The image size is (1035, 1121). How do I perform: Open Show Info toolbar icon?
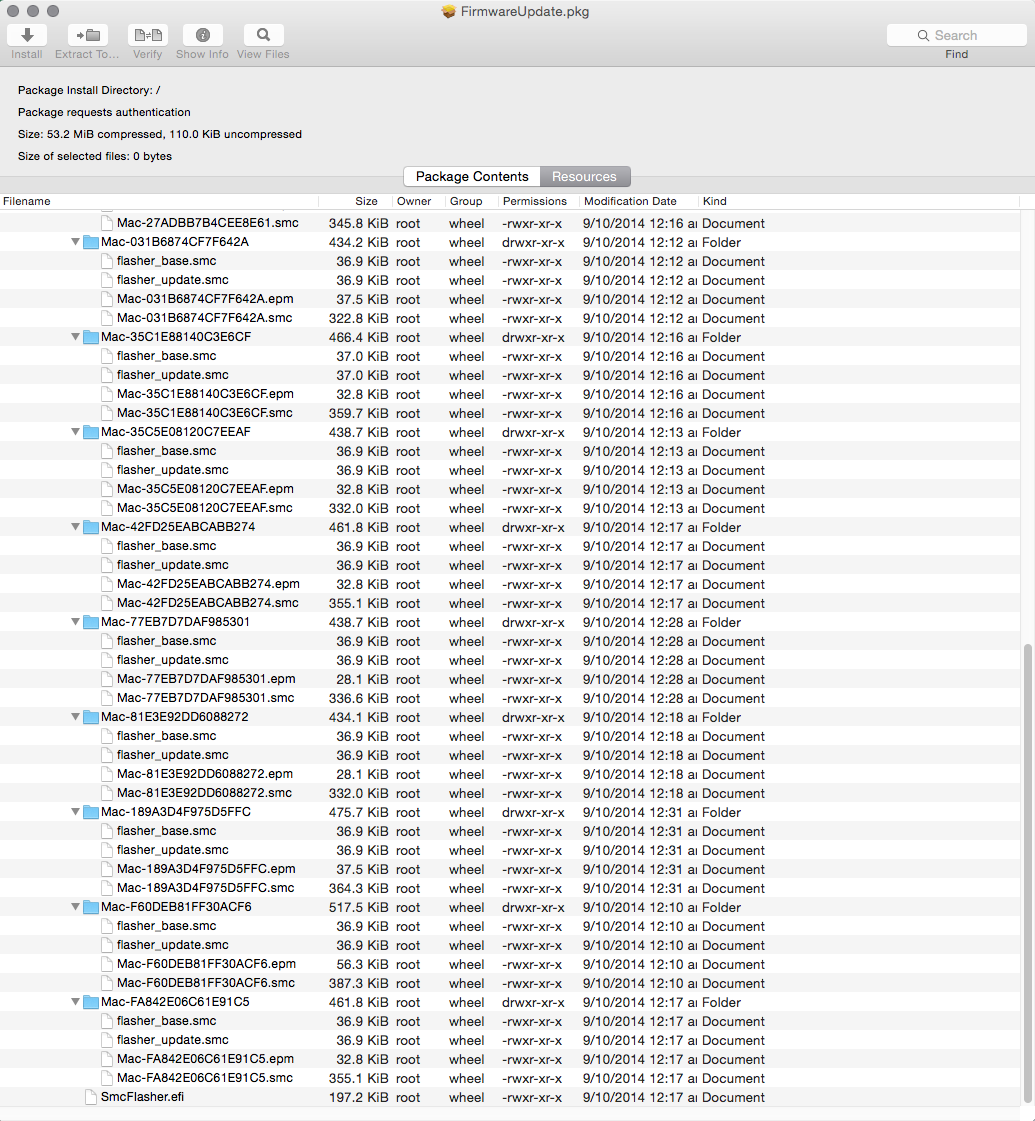click(x=203, y=34)
